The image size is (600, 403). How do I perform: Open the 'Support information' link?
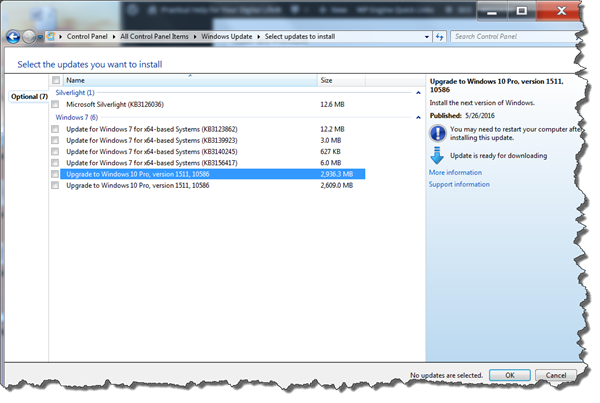pyautogui.click(x=459, y=184)
